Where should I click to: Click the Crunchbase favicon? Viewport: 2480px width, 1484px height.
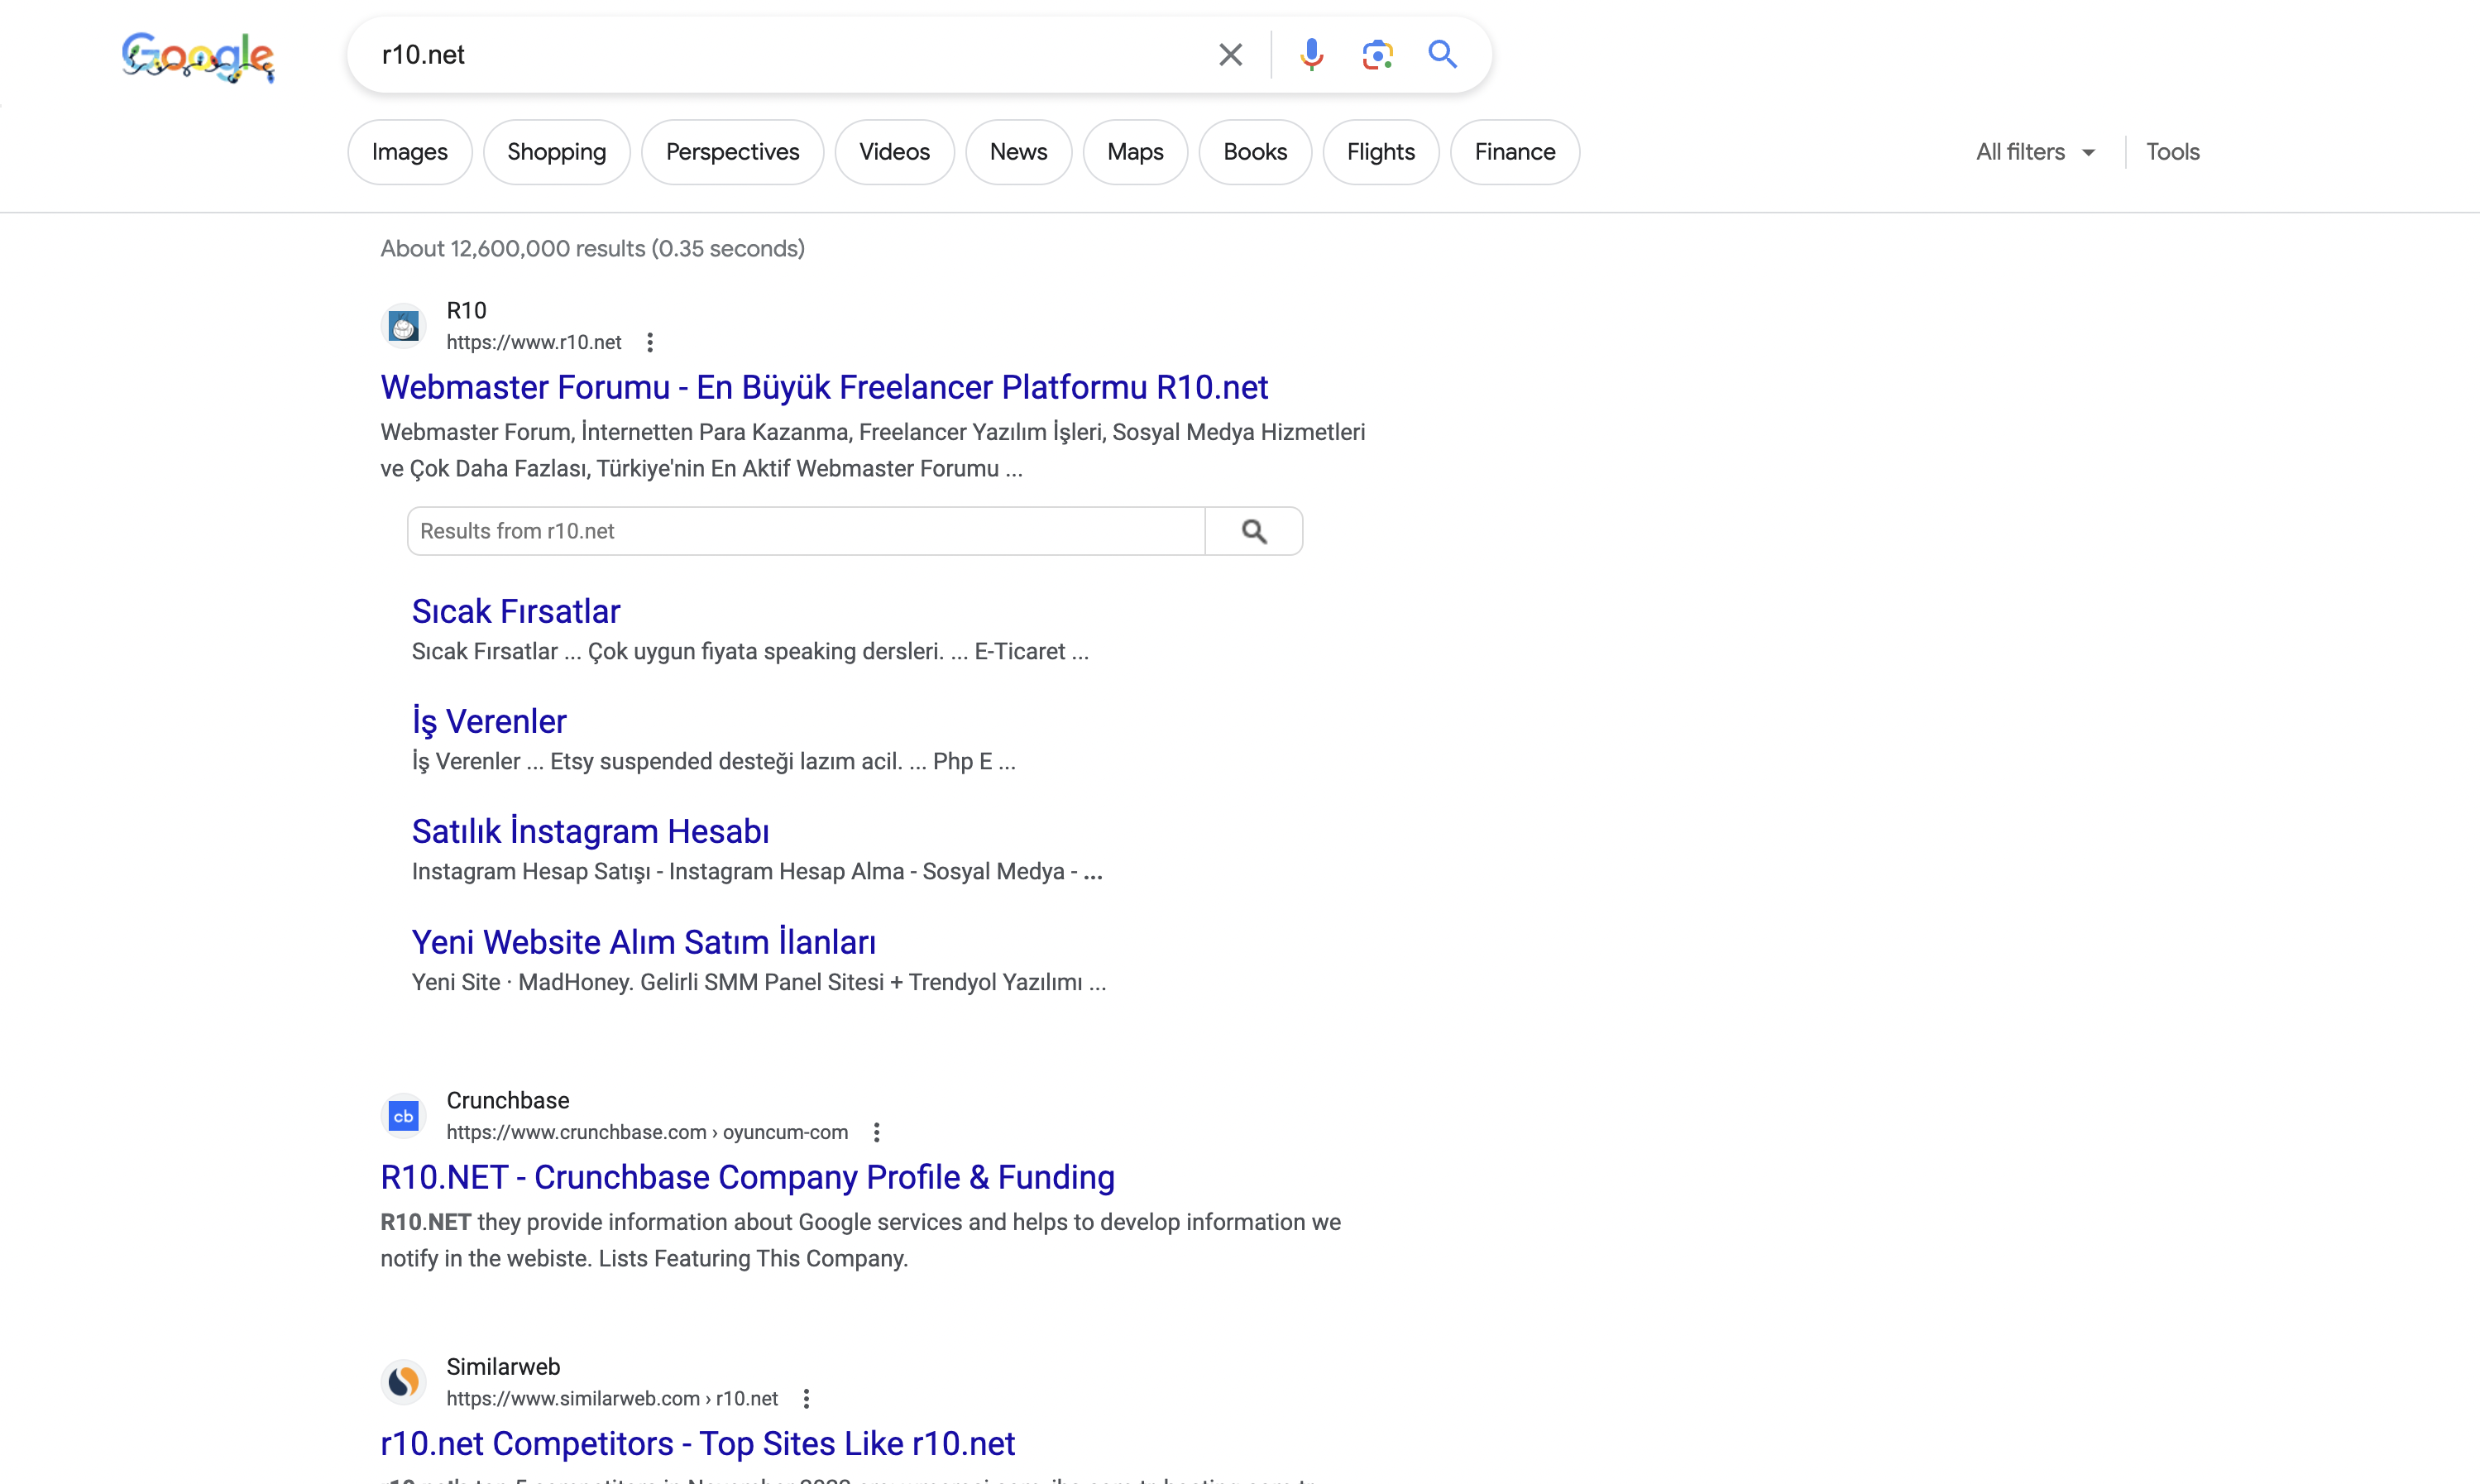(x=404, y=1116)
